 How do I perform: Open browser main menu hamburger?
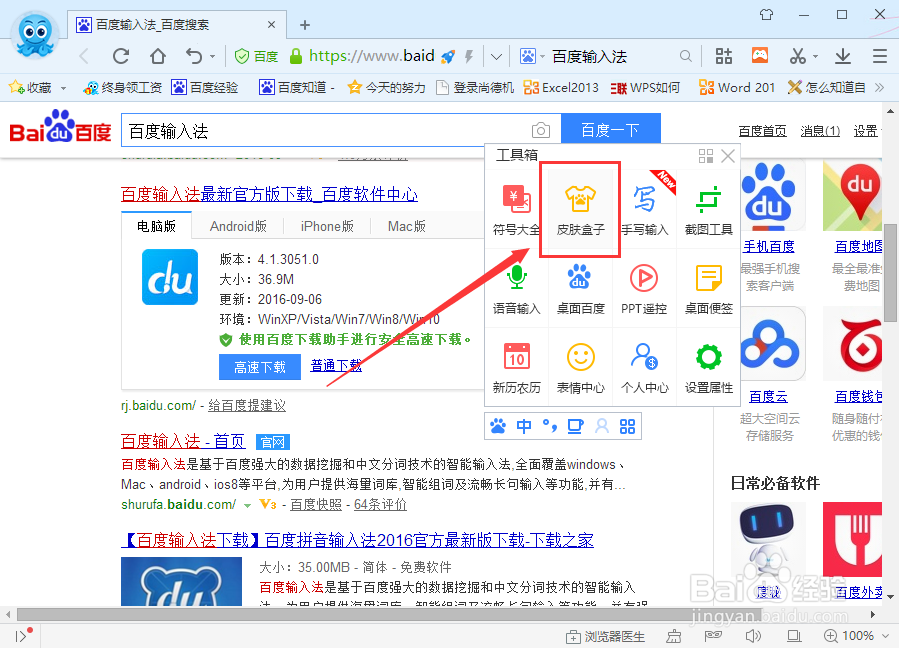tap(880, 56)
